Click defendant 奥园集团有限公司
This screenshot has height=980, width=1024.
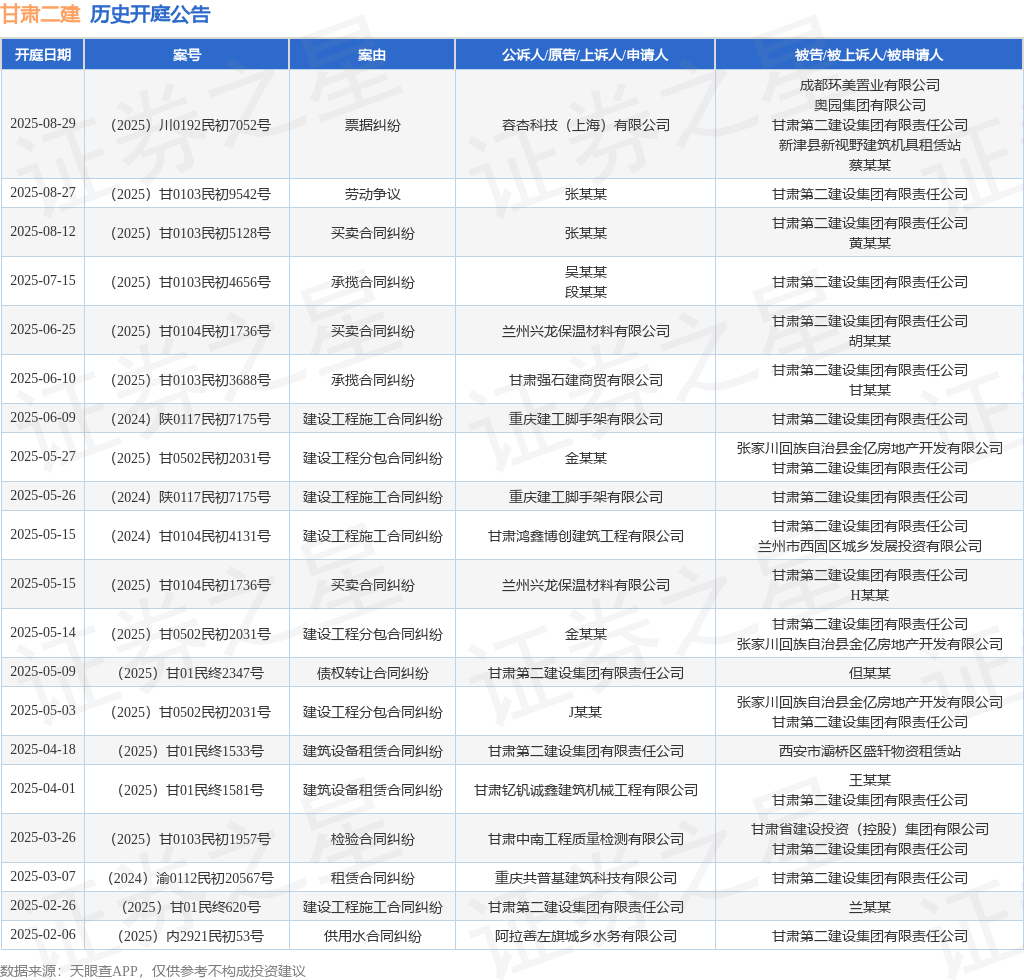pyautogui.click(x=870, y=105)
